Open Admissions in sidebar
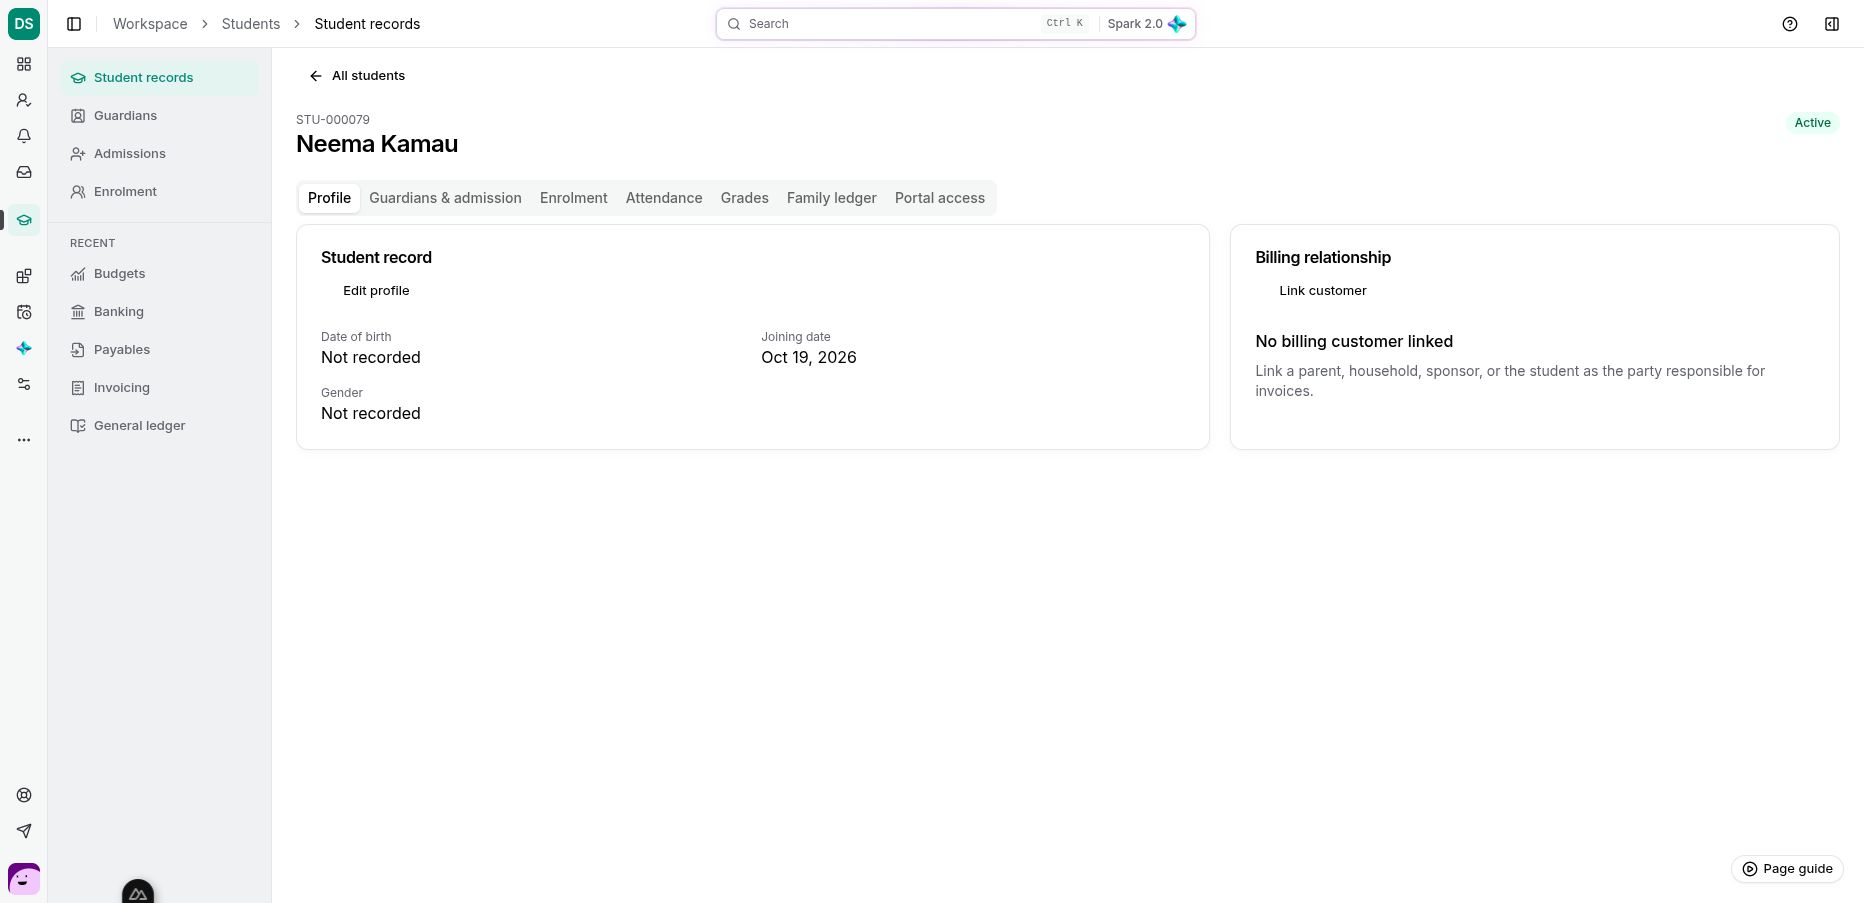The width and height of the screenshot is (1864, 903). click(159, 154)
